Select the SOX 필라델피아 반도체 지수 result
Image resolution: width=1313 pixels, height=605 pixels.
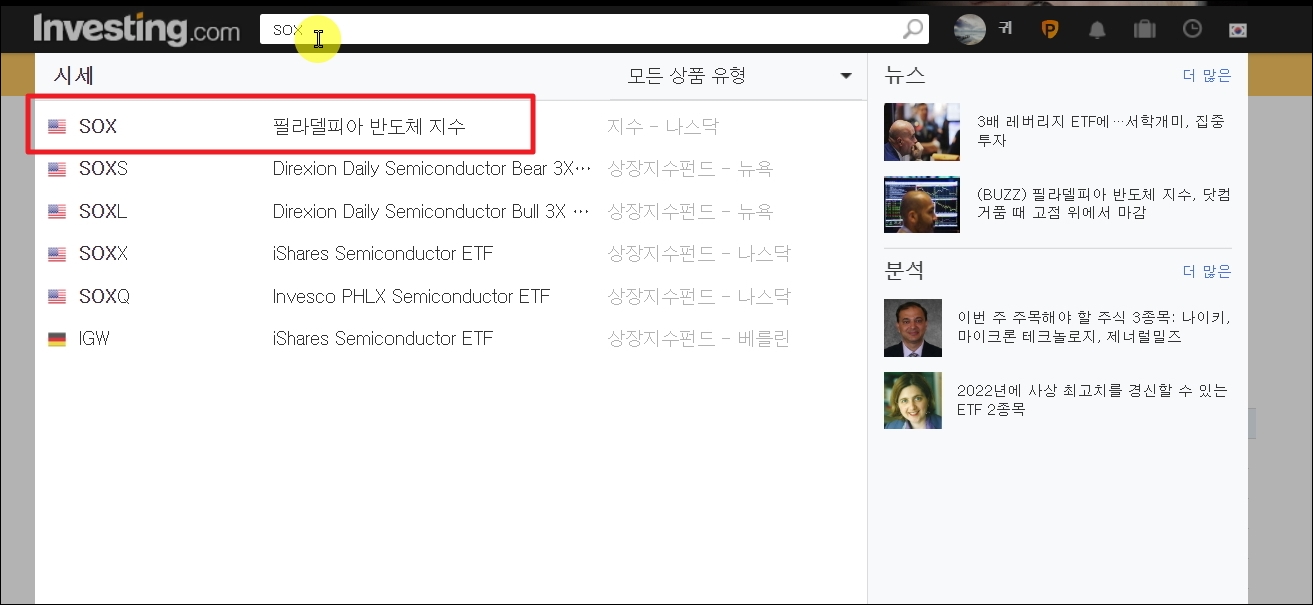click(450, 127)
